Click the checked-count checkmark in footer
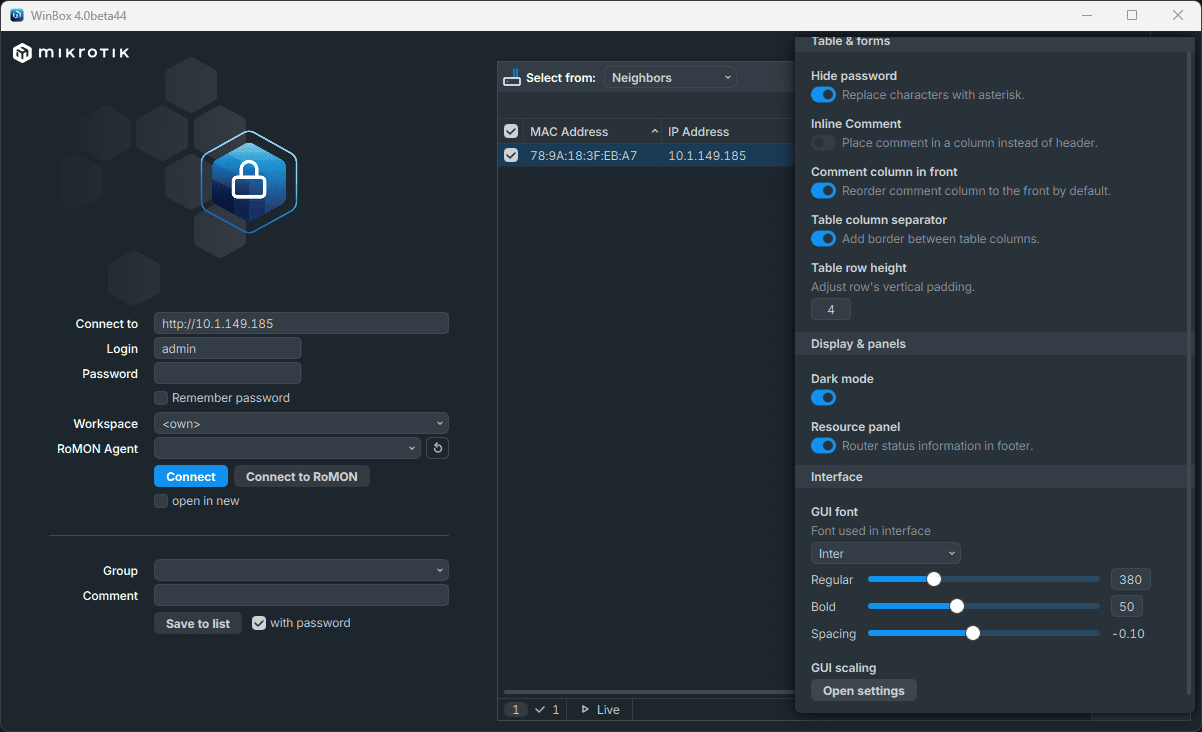Screen dimensions: 1202x732 (x=540, y=710)
